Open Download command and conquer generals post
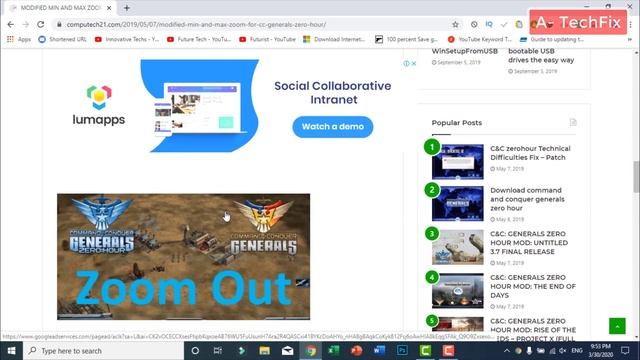This screenshot has height=360, width=640. coord(527,199)
